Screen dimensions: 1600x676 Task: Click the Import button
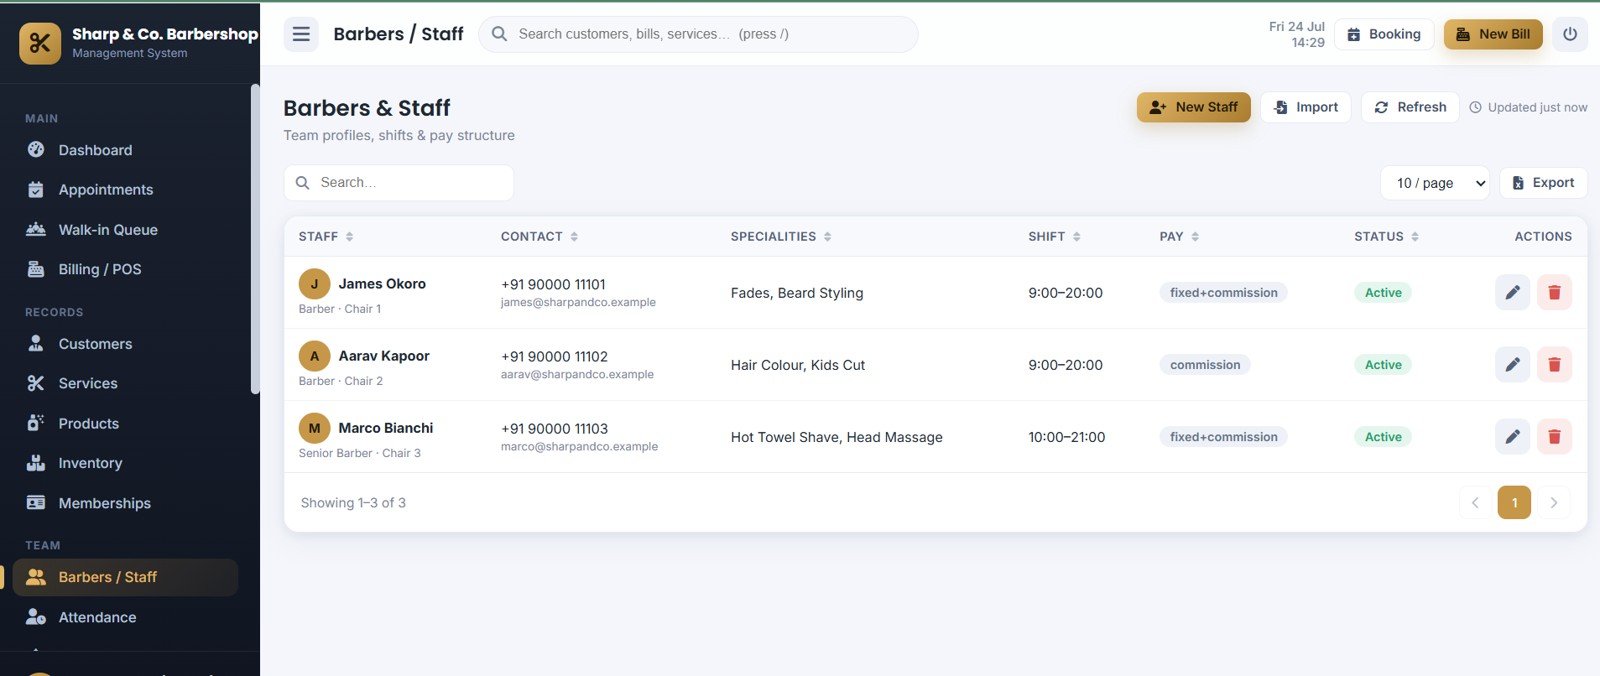coord(1306,107)
